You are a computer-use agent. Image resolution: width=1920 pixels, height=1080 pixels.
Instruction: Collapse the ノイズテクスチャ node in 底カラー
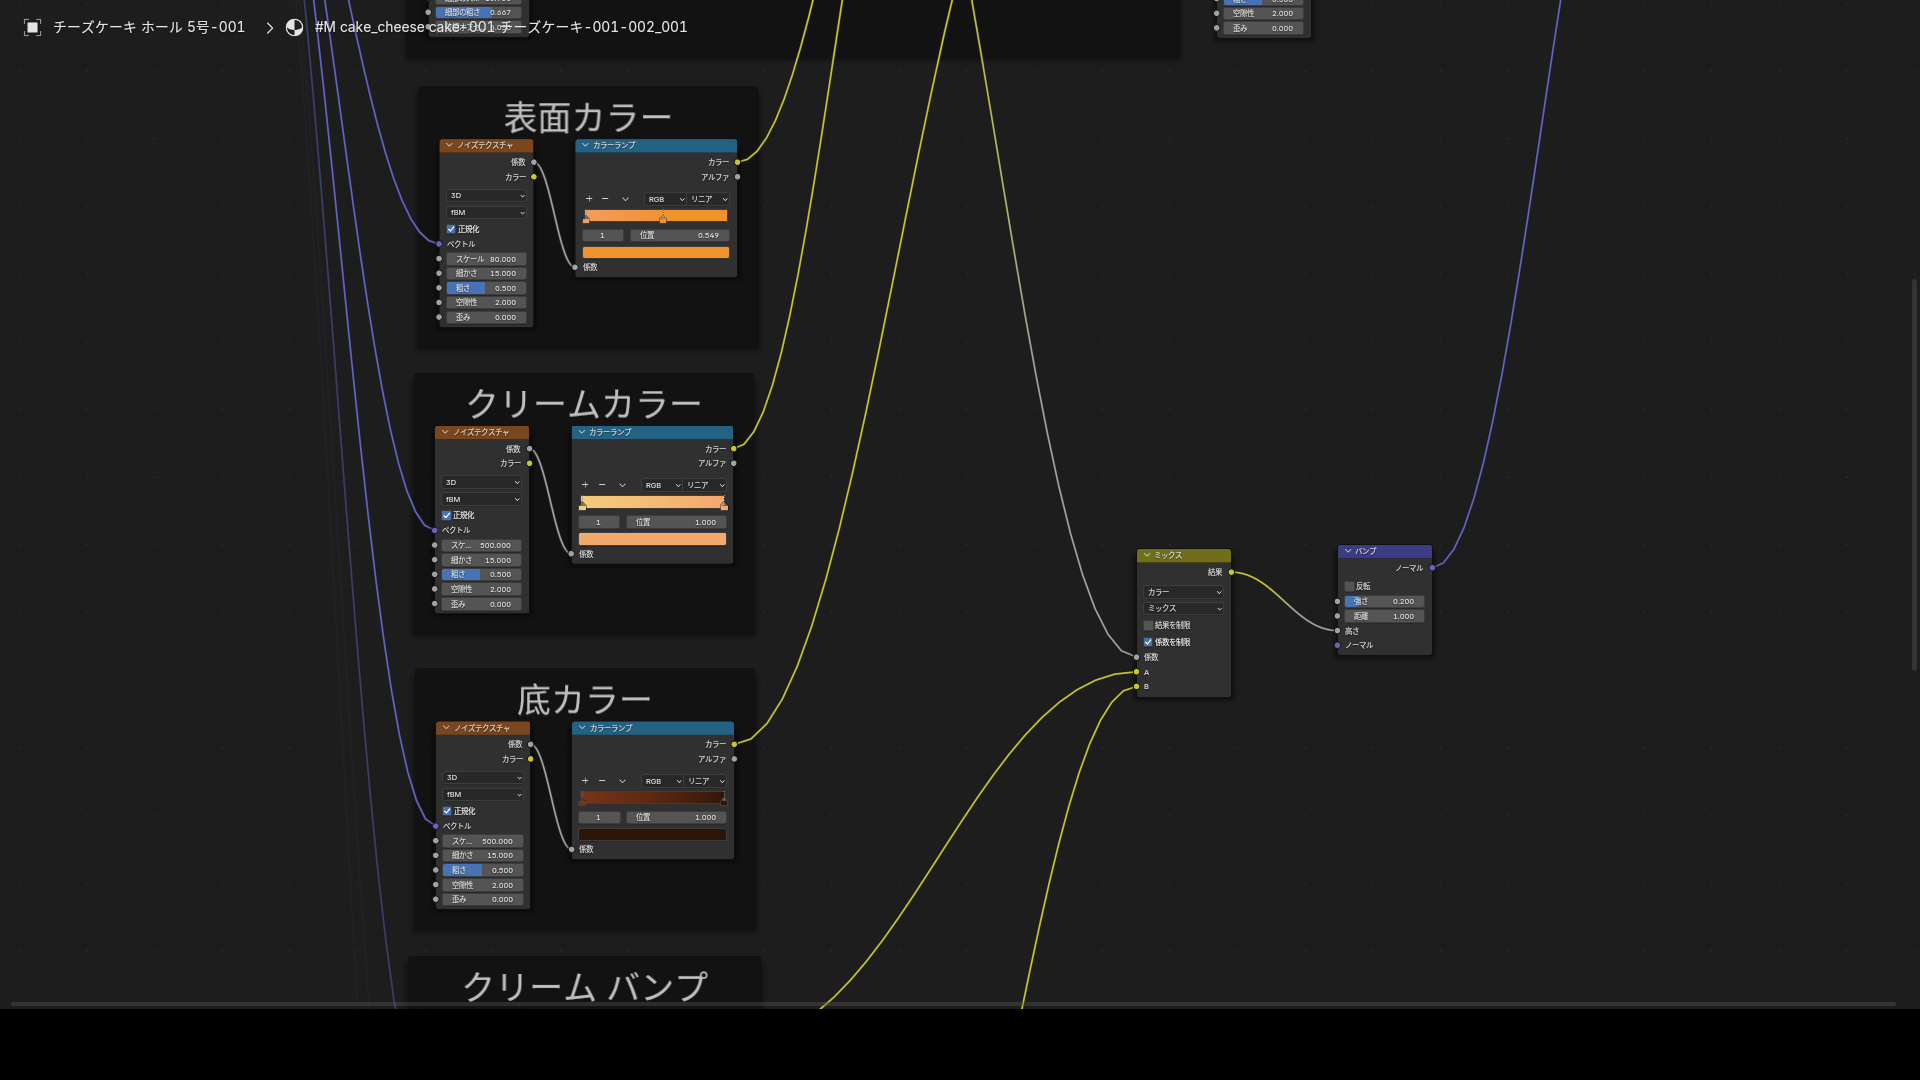(x=446, y=728)
